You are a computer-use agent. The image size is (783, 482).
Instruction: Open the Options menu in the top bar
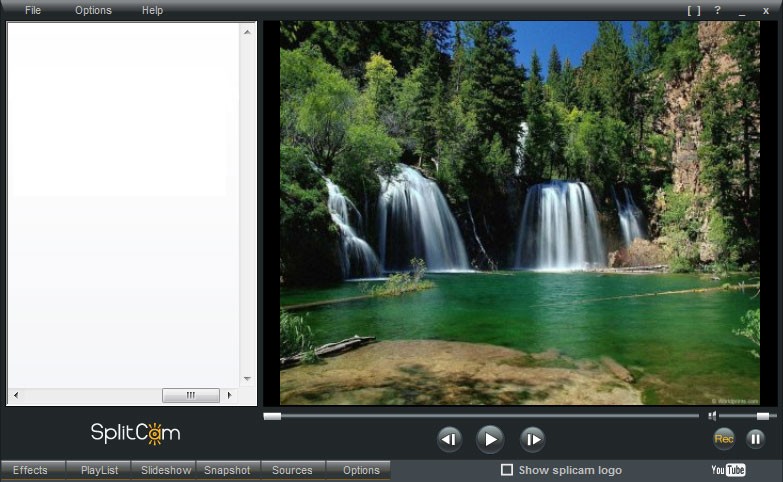coord(93,10)
